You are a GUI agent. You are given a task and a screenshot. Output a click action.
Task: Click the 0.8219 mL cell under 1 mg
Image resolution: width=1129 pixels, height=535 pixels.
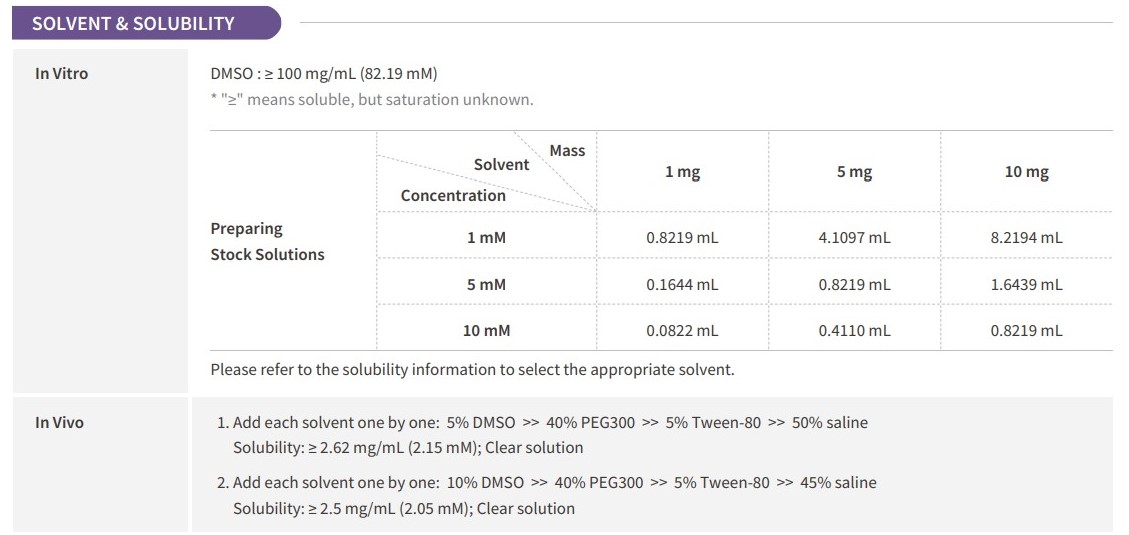pos(683,238)
